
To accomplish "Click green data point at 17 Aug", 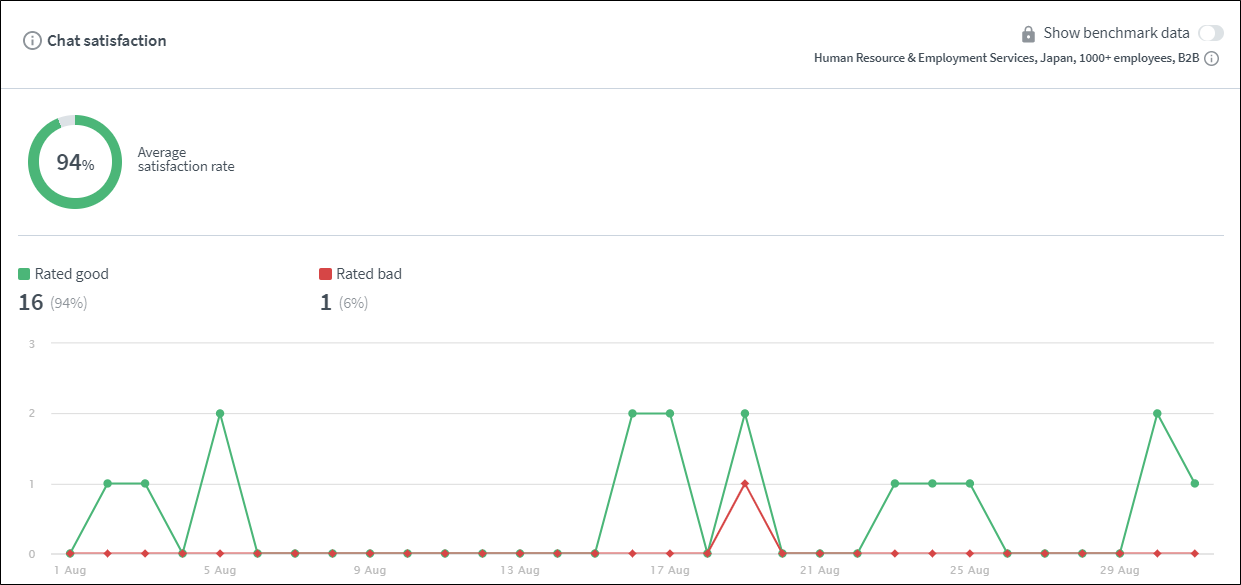I will pyautogui.click(x=670, y=413).
